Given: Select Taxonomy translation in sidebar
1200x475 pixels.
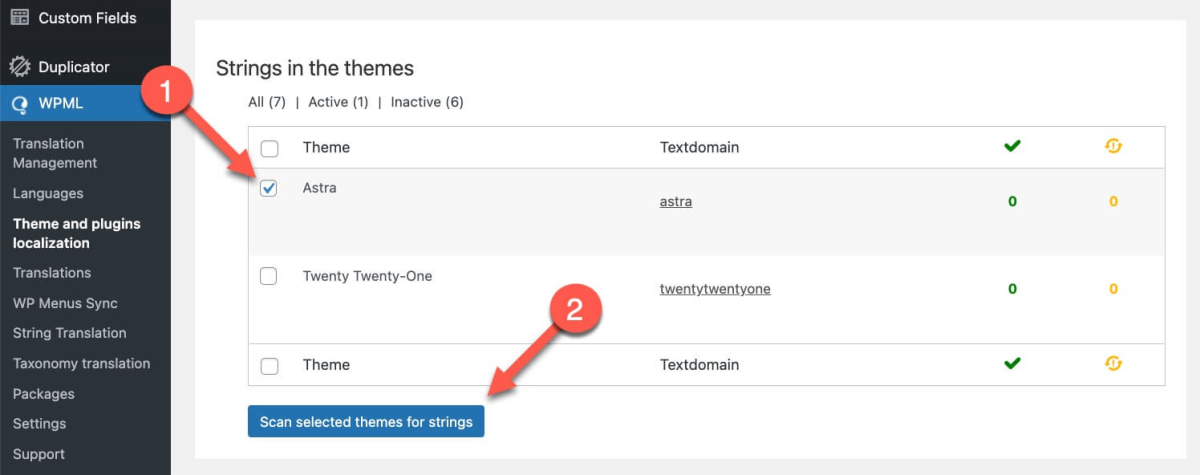Looking at the screenshot, I should [x=81, y=363].
